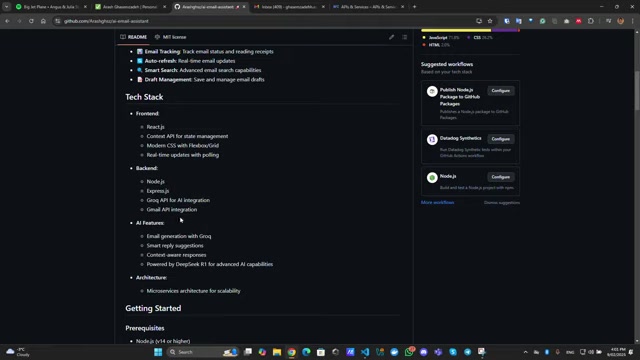Go to the browser home page
Screen dimensions: 640x360
(x=43, y=21)
